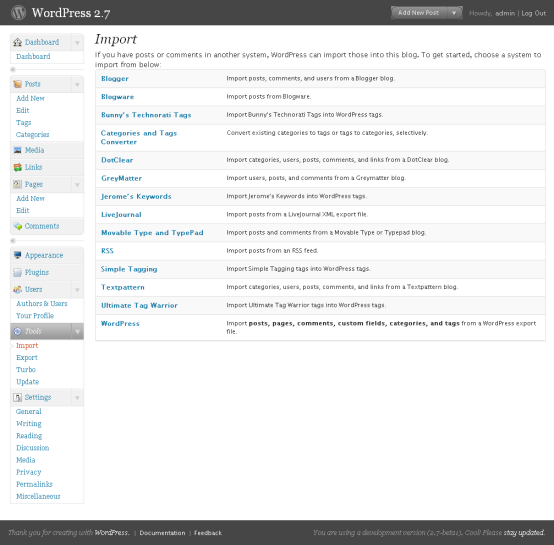Open the Documentation footer link
The height and width of the screenshot is (545, 554).
162,533
